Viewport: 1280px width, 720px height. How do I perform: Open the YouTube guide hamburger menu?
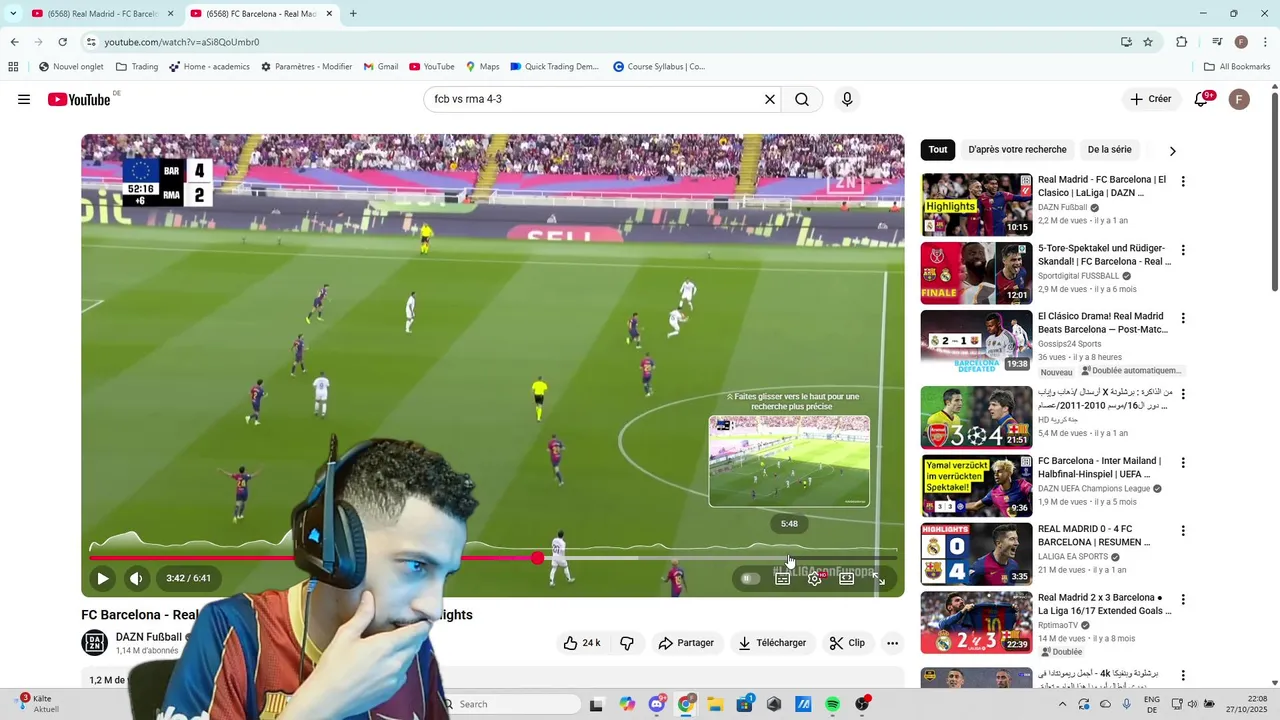(24, 99)
